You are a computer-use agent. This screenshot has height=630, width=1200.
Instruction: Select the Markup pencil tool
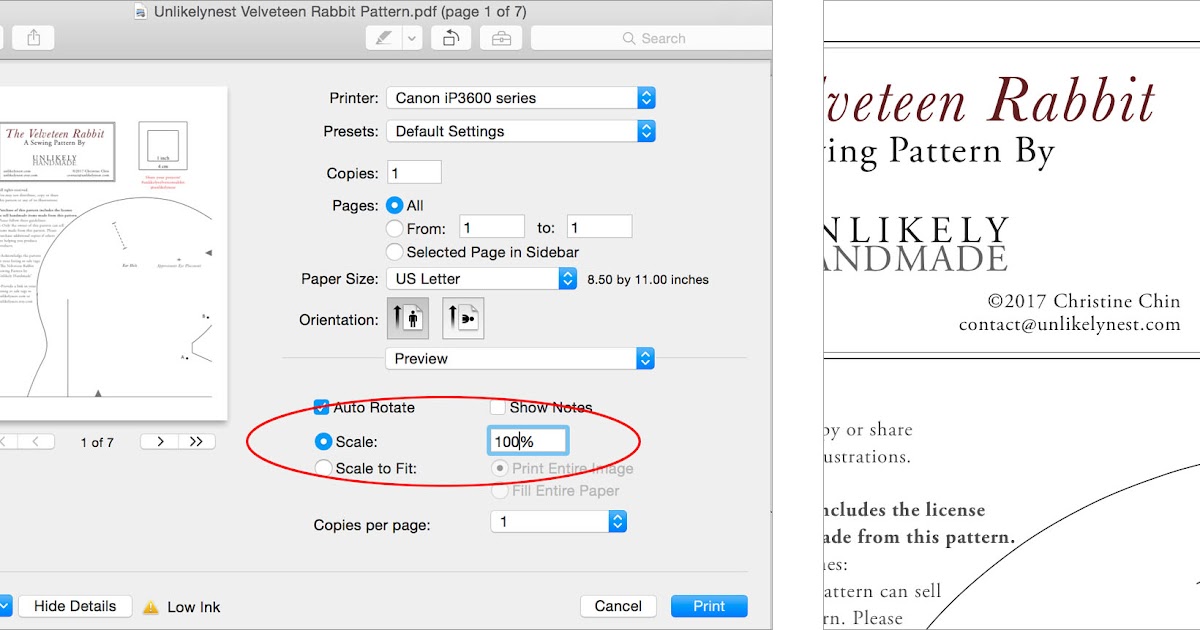pos(385,37)
